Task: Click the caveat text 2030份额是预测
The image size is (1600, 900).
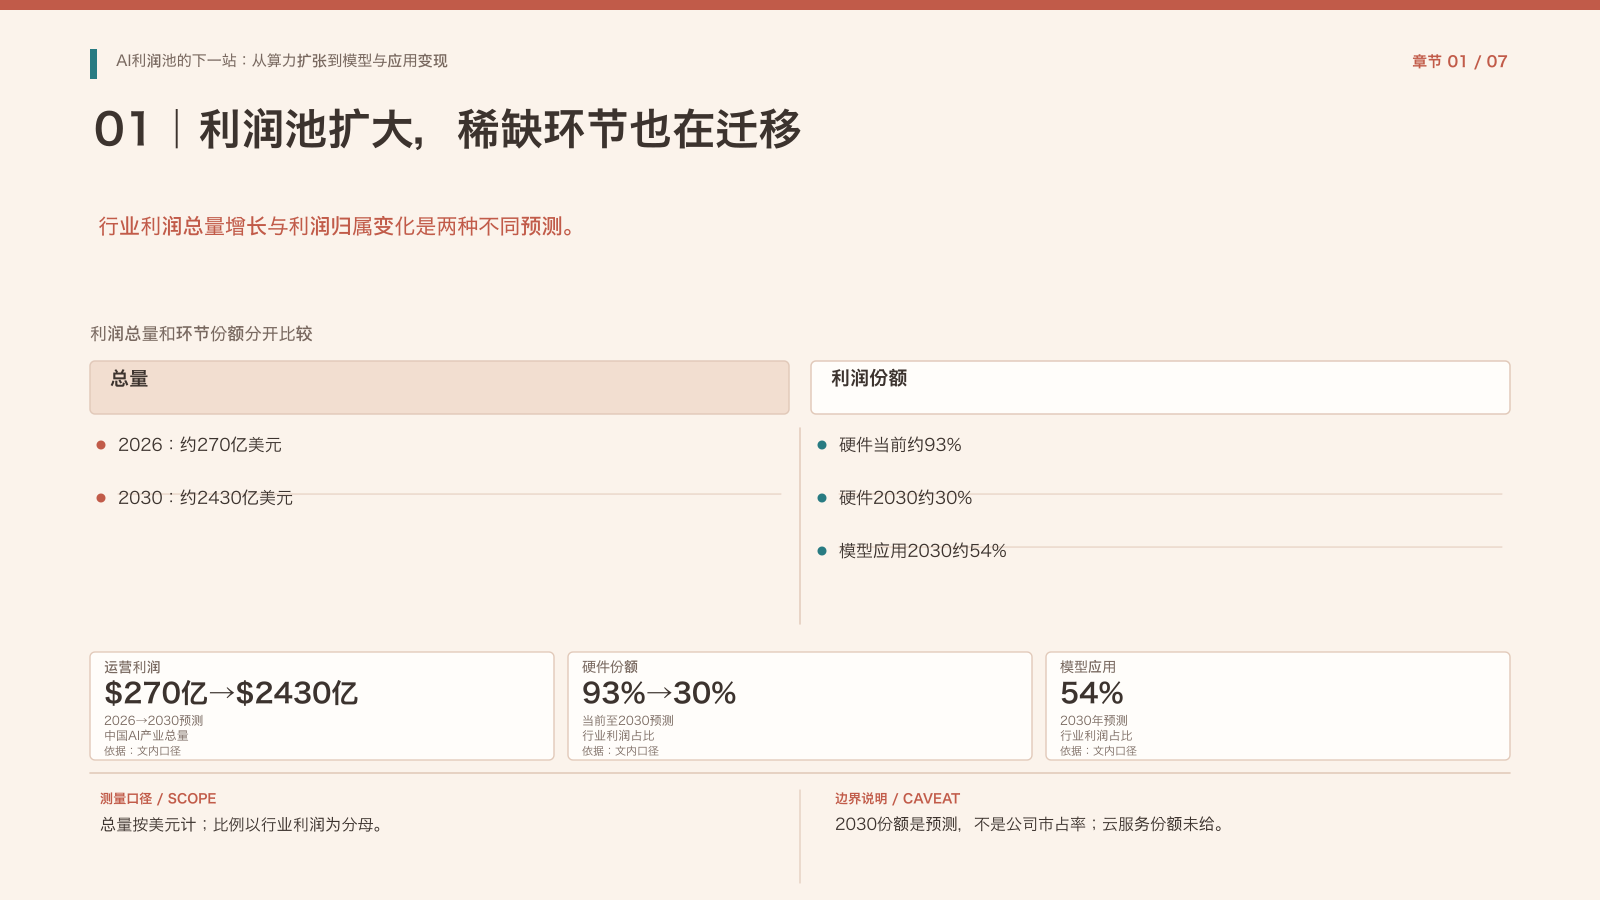Action: (x=896, y=825)
